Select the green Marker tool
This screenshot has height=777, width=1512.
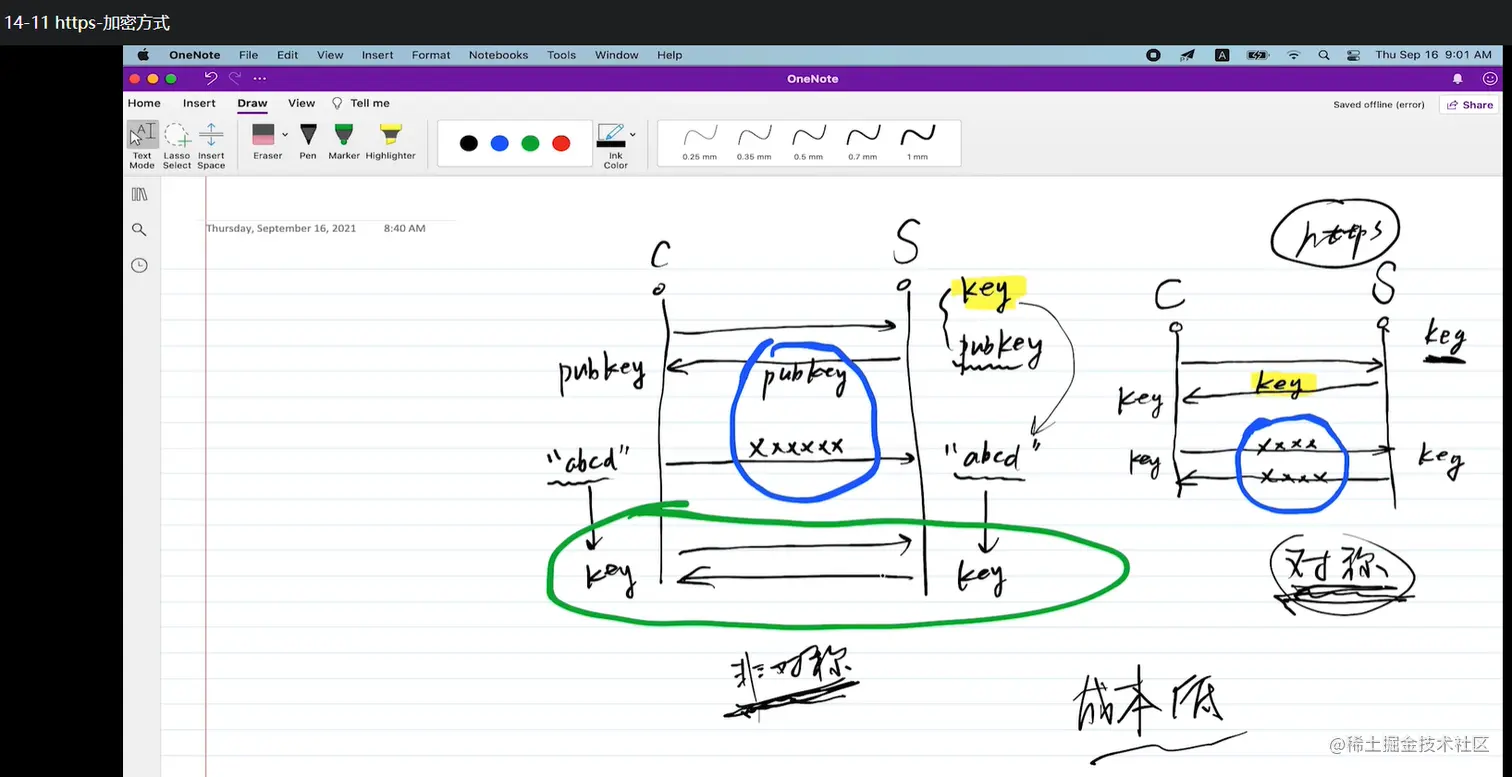pyautogui.click(x=343, y=141)
